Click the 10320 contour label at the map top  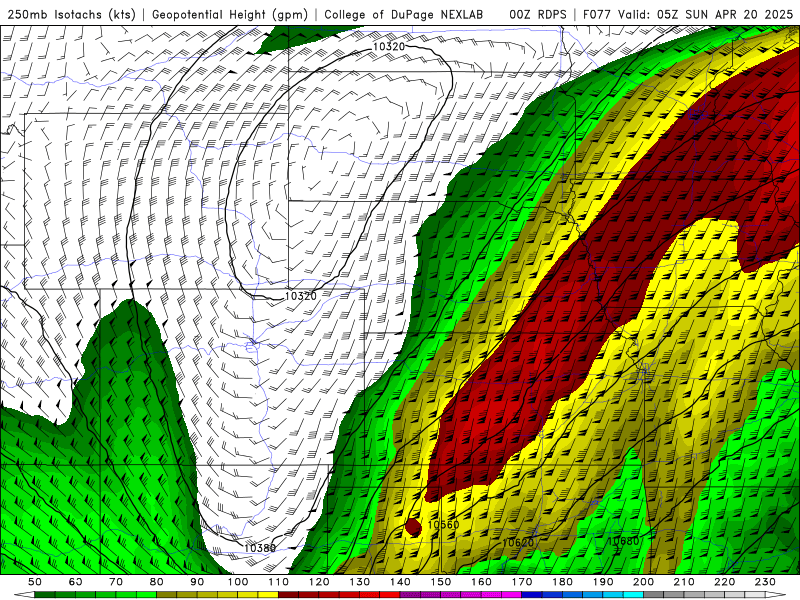[389, 47]
